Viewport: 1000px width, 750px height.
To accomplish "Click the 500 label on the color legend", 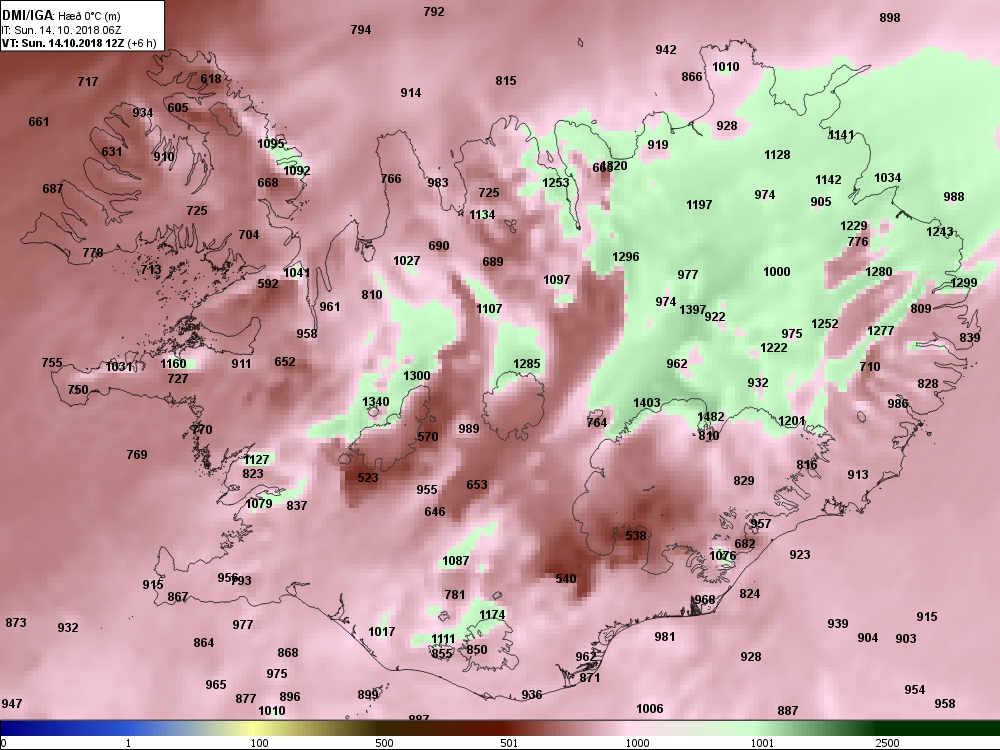I will (384, 743).
